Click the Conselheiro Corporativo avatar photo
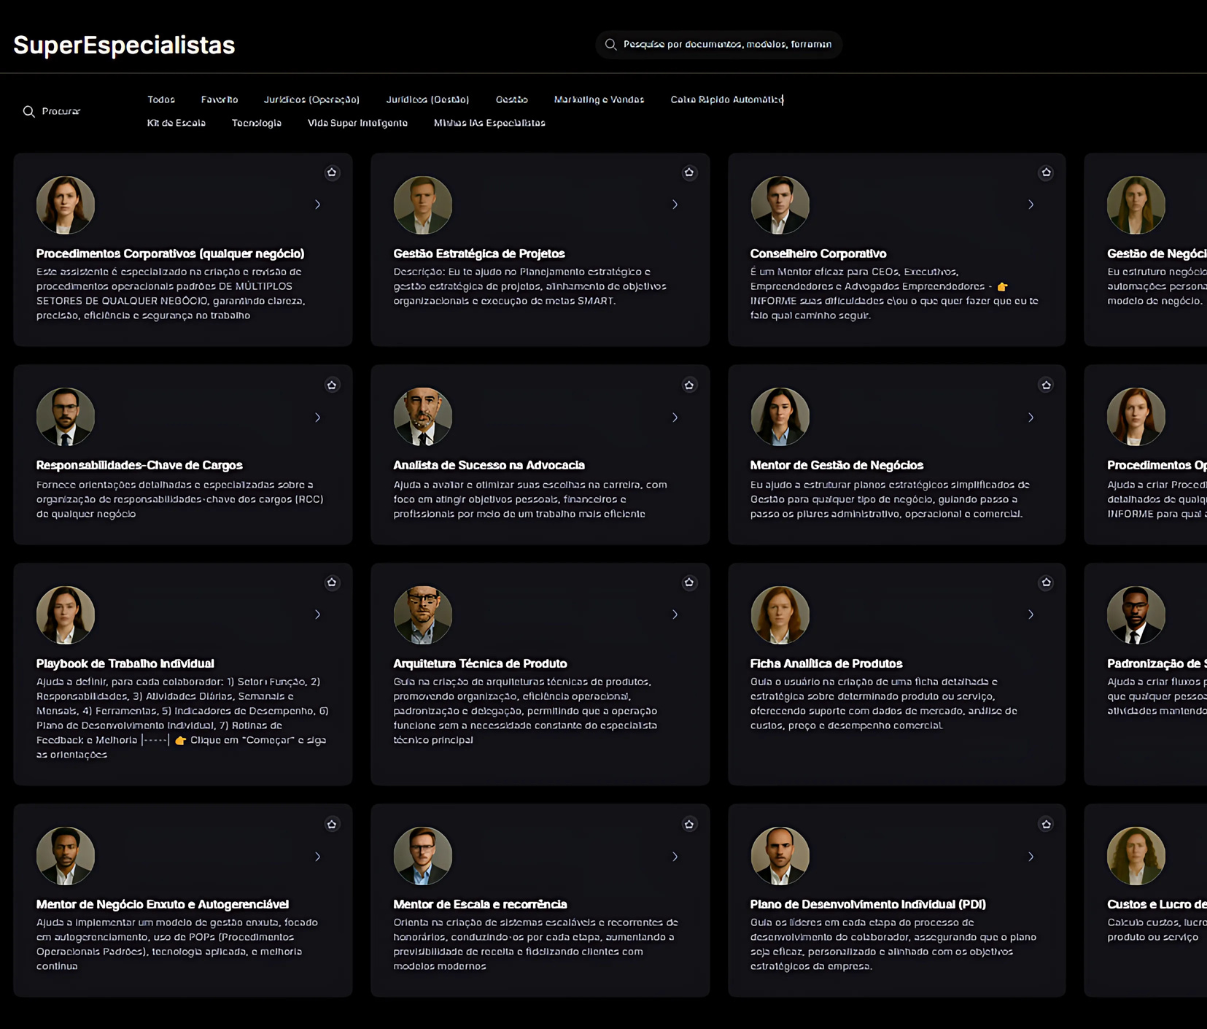This screenshot has height=1029, width=1207. (x=779, y=205)
